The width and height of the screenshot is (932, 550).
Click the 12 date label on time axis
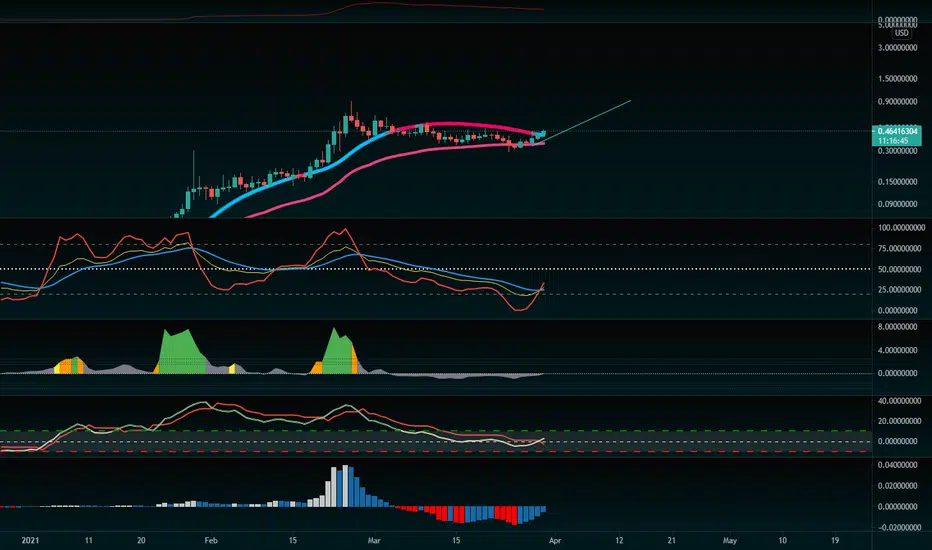point(619,540)
